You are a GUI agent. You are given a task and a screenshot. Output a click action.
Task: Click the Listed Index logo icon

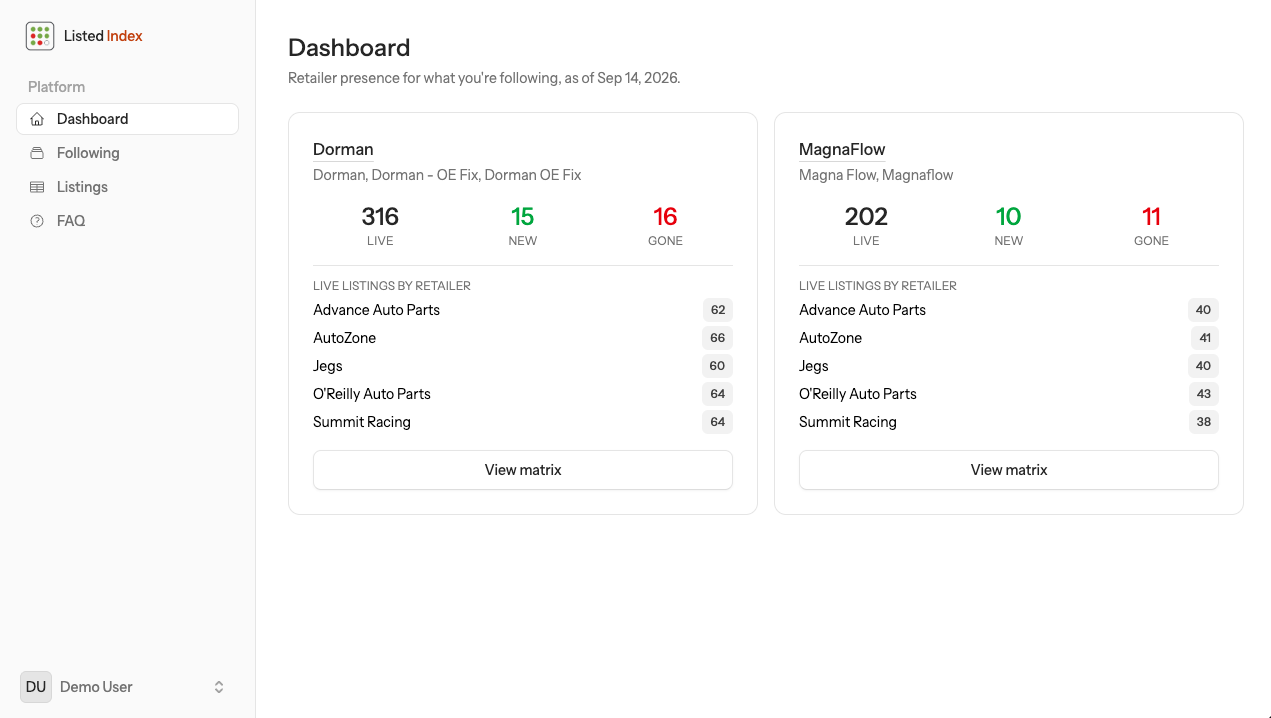(x=40, y=36)
